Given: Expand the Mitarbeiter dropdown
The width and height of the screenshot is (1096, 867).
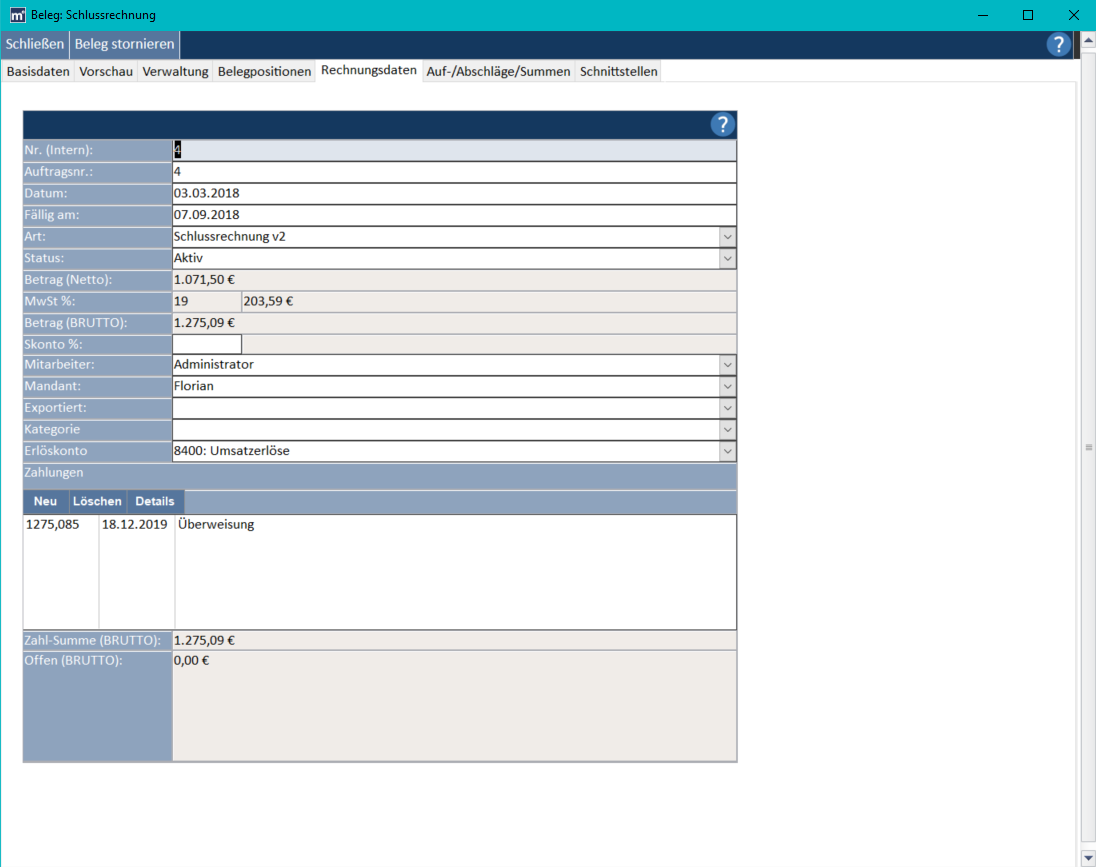Looking at the screenshot, I should pyautogui.click(x=727, y=365).
